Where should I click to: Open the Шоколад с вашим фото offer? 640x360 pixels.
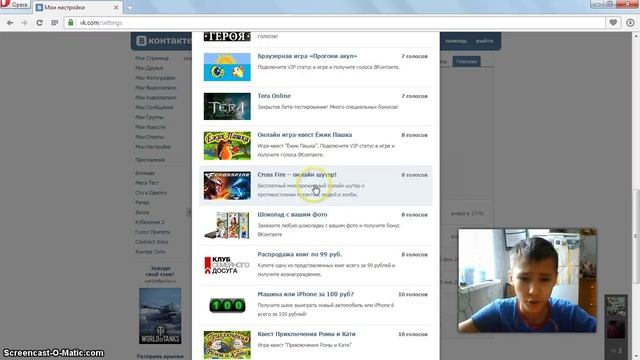click(x=292, y=214)
